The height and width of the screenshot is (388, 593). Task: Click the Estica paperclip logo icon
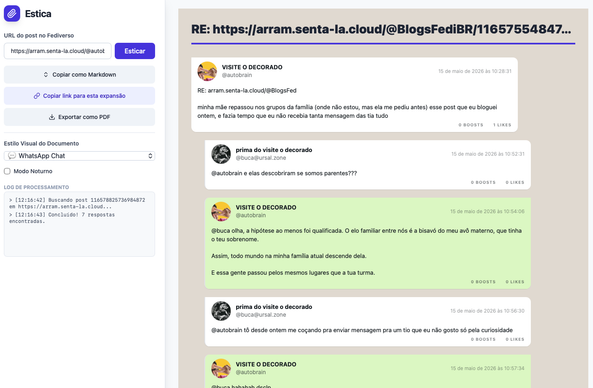[12, 14]
